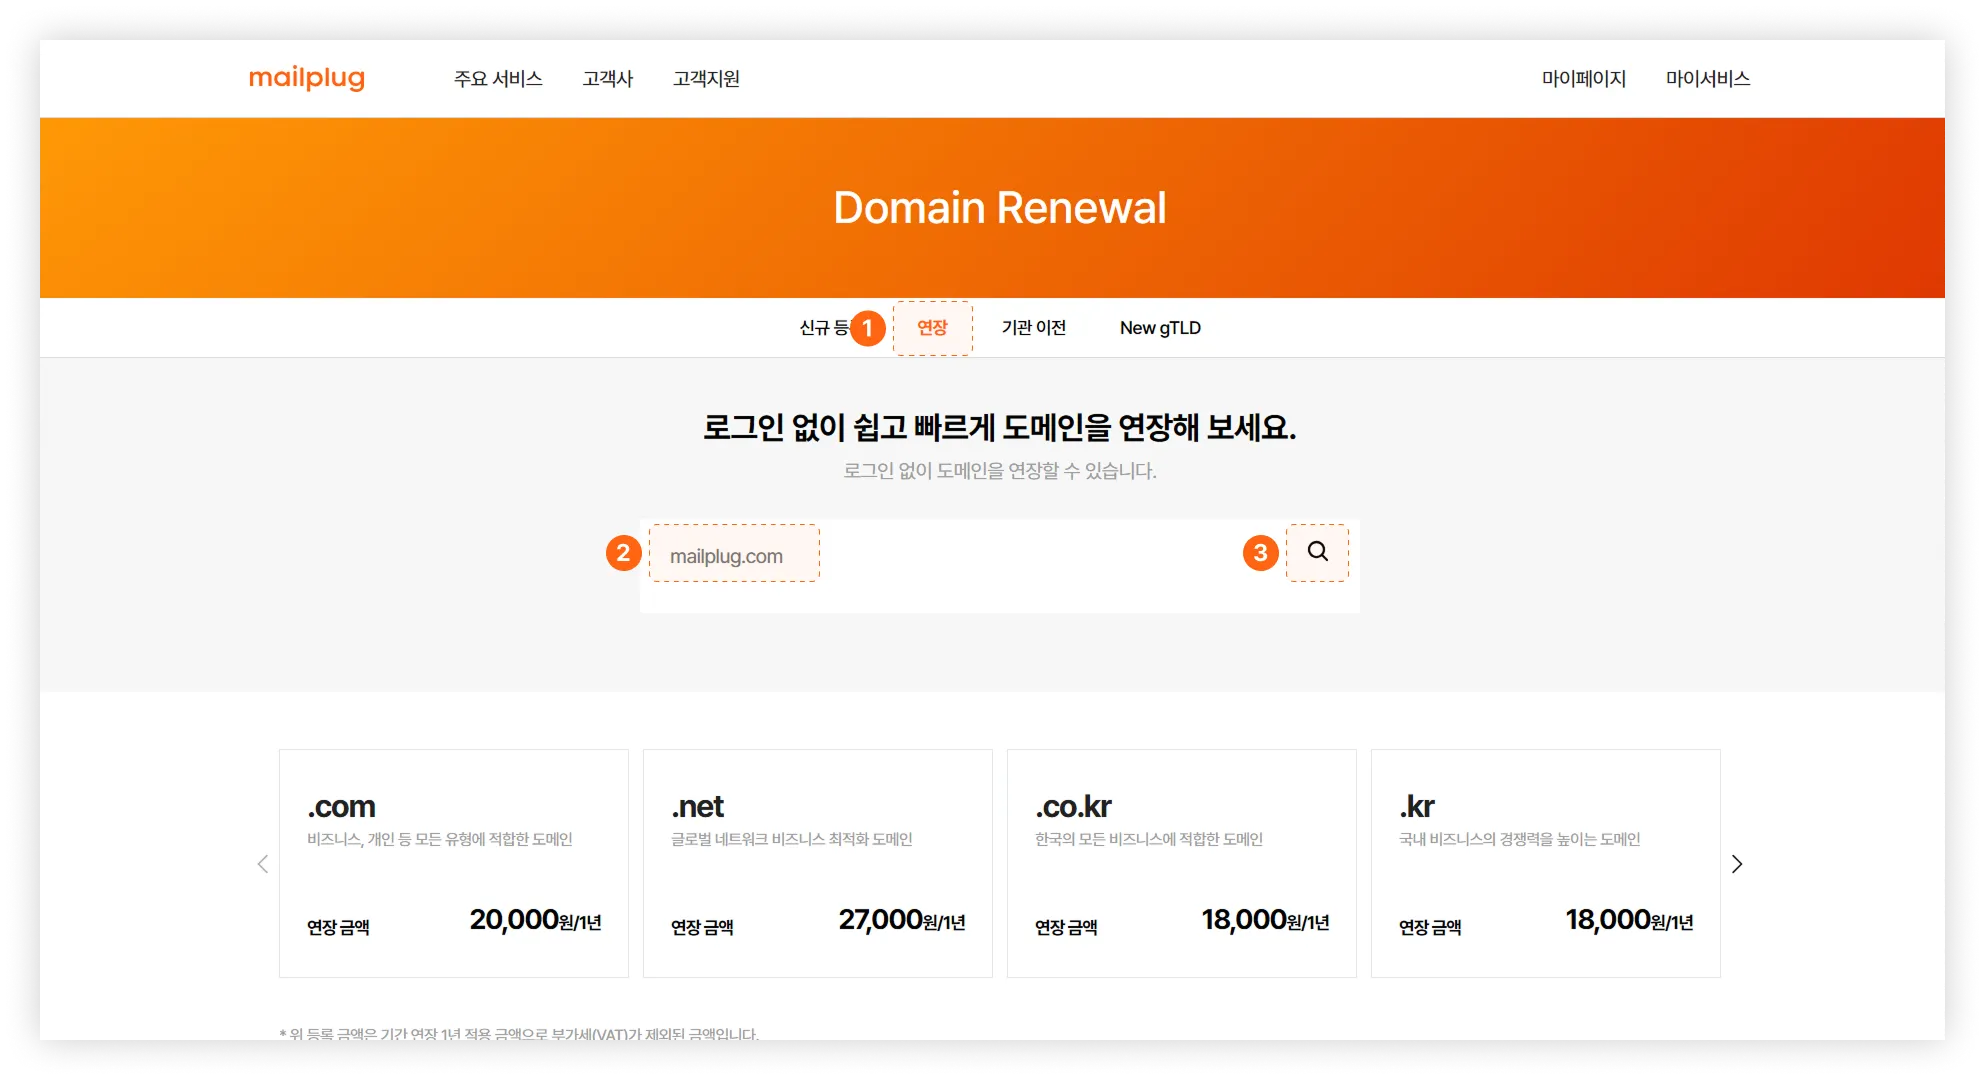Click the left carousel arrow
This screenshot has height=1080, width=1985.
coord(263,864)
